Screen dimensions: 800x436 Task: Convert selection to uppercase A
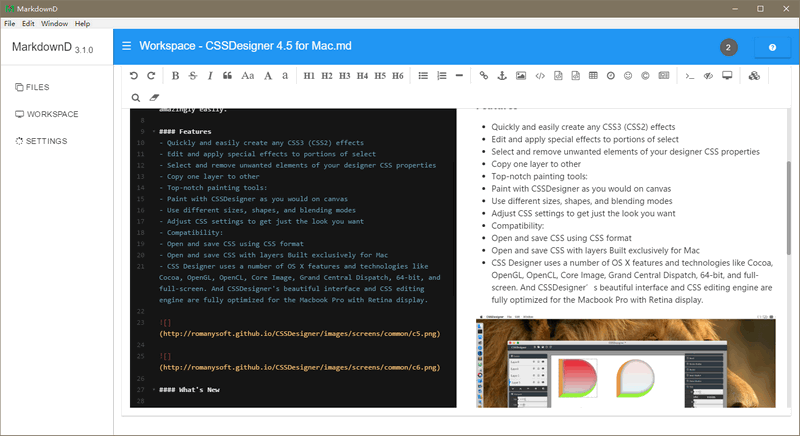click(x=268, y=75)
